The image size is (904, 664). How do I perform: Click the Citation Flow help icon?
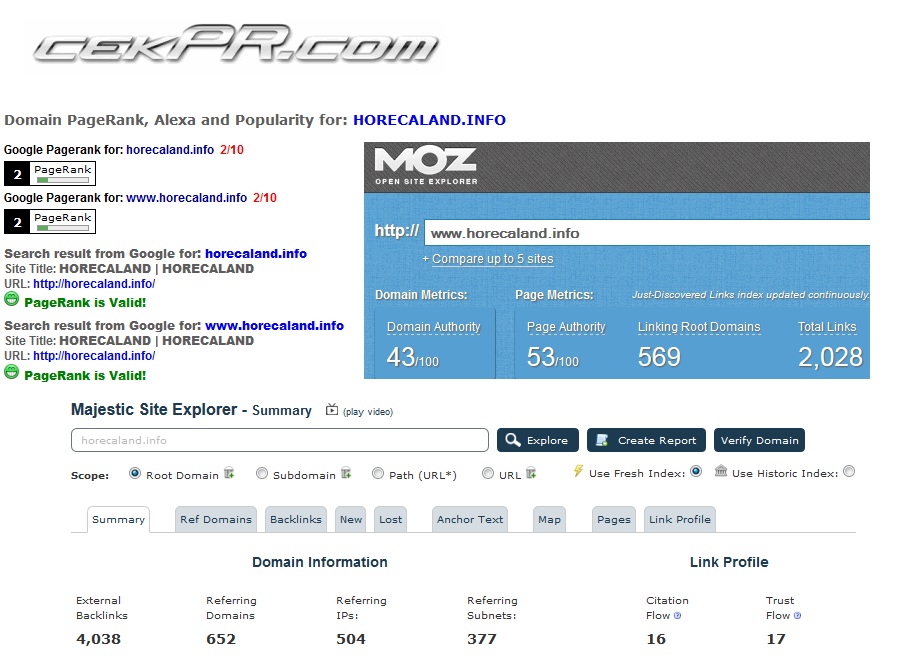pyautogui.click(x=677, y=616)
